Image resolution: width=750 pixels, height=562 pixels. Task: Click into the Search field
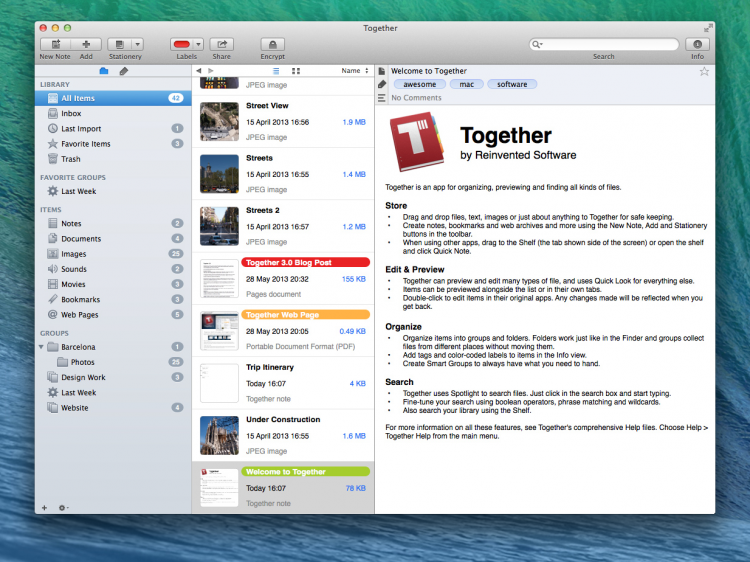coord(604,44)
